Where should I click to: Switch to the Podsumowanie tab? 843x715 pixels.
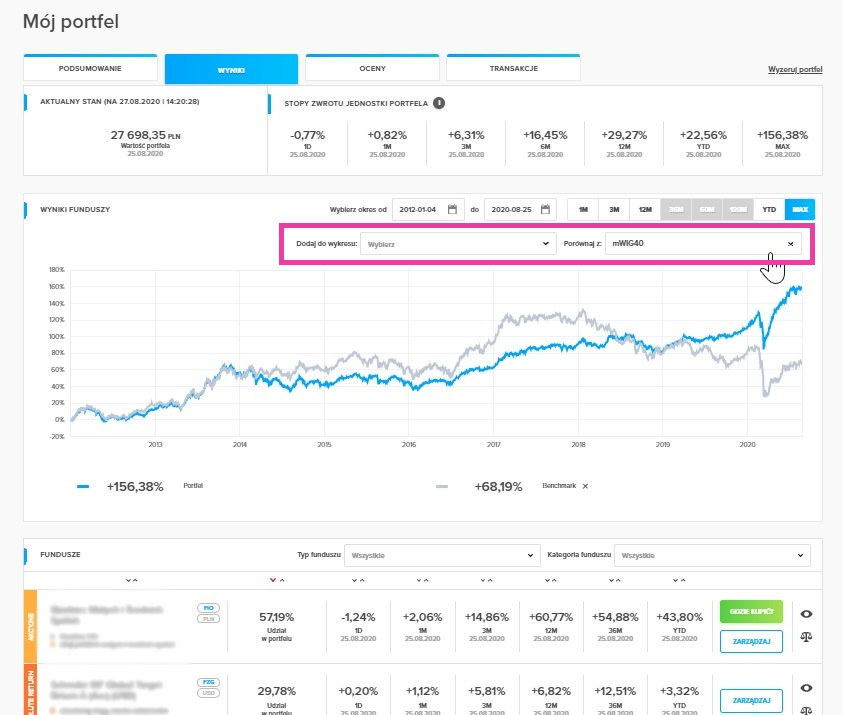91,69
